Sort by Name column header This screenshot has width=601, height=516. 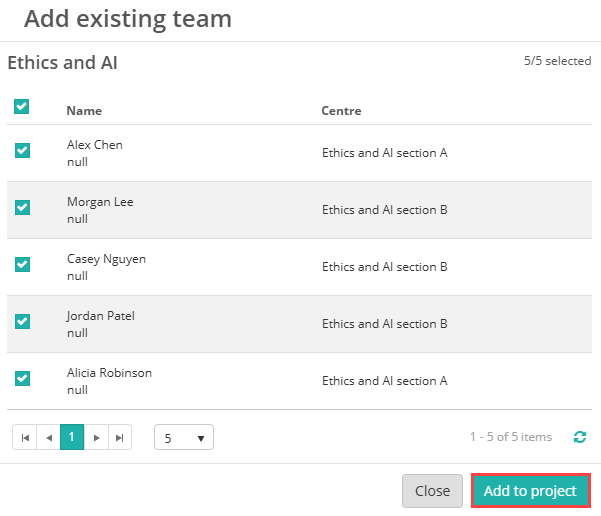pyautogui.click(x=84, y=111)
